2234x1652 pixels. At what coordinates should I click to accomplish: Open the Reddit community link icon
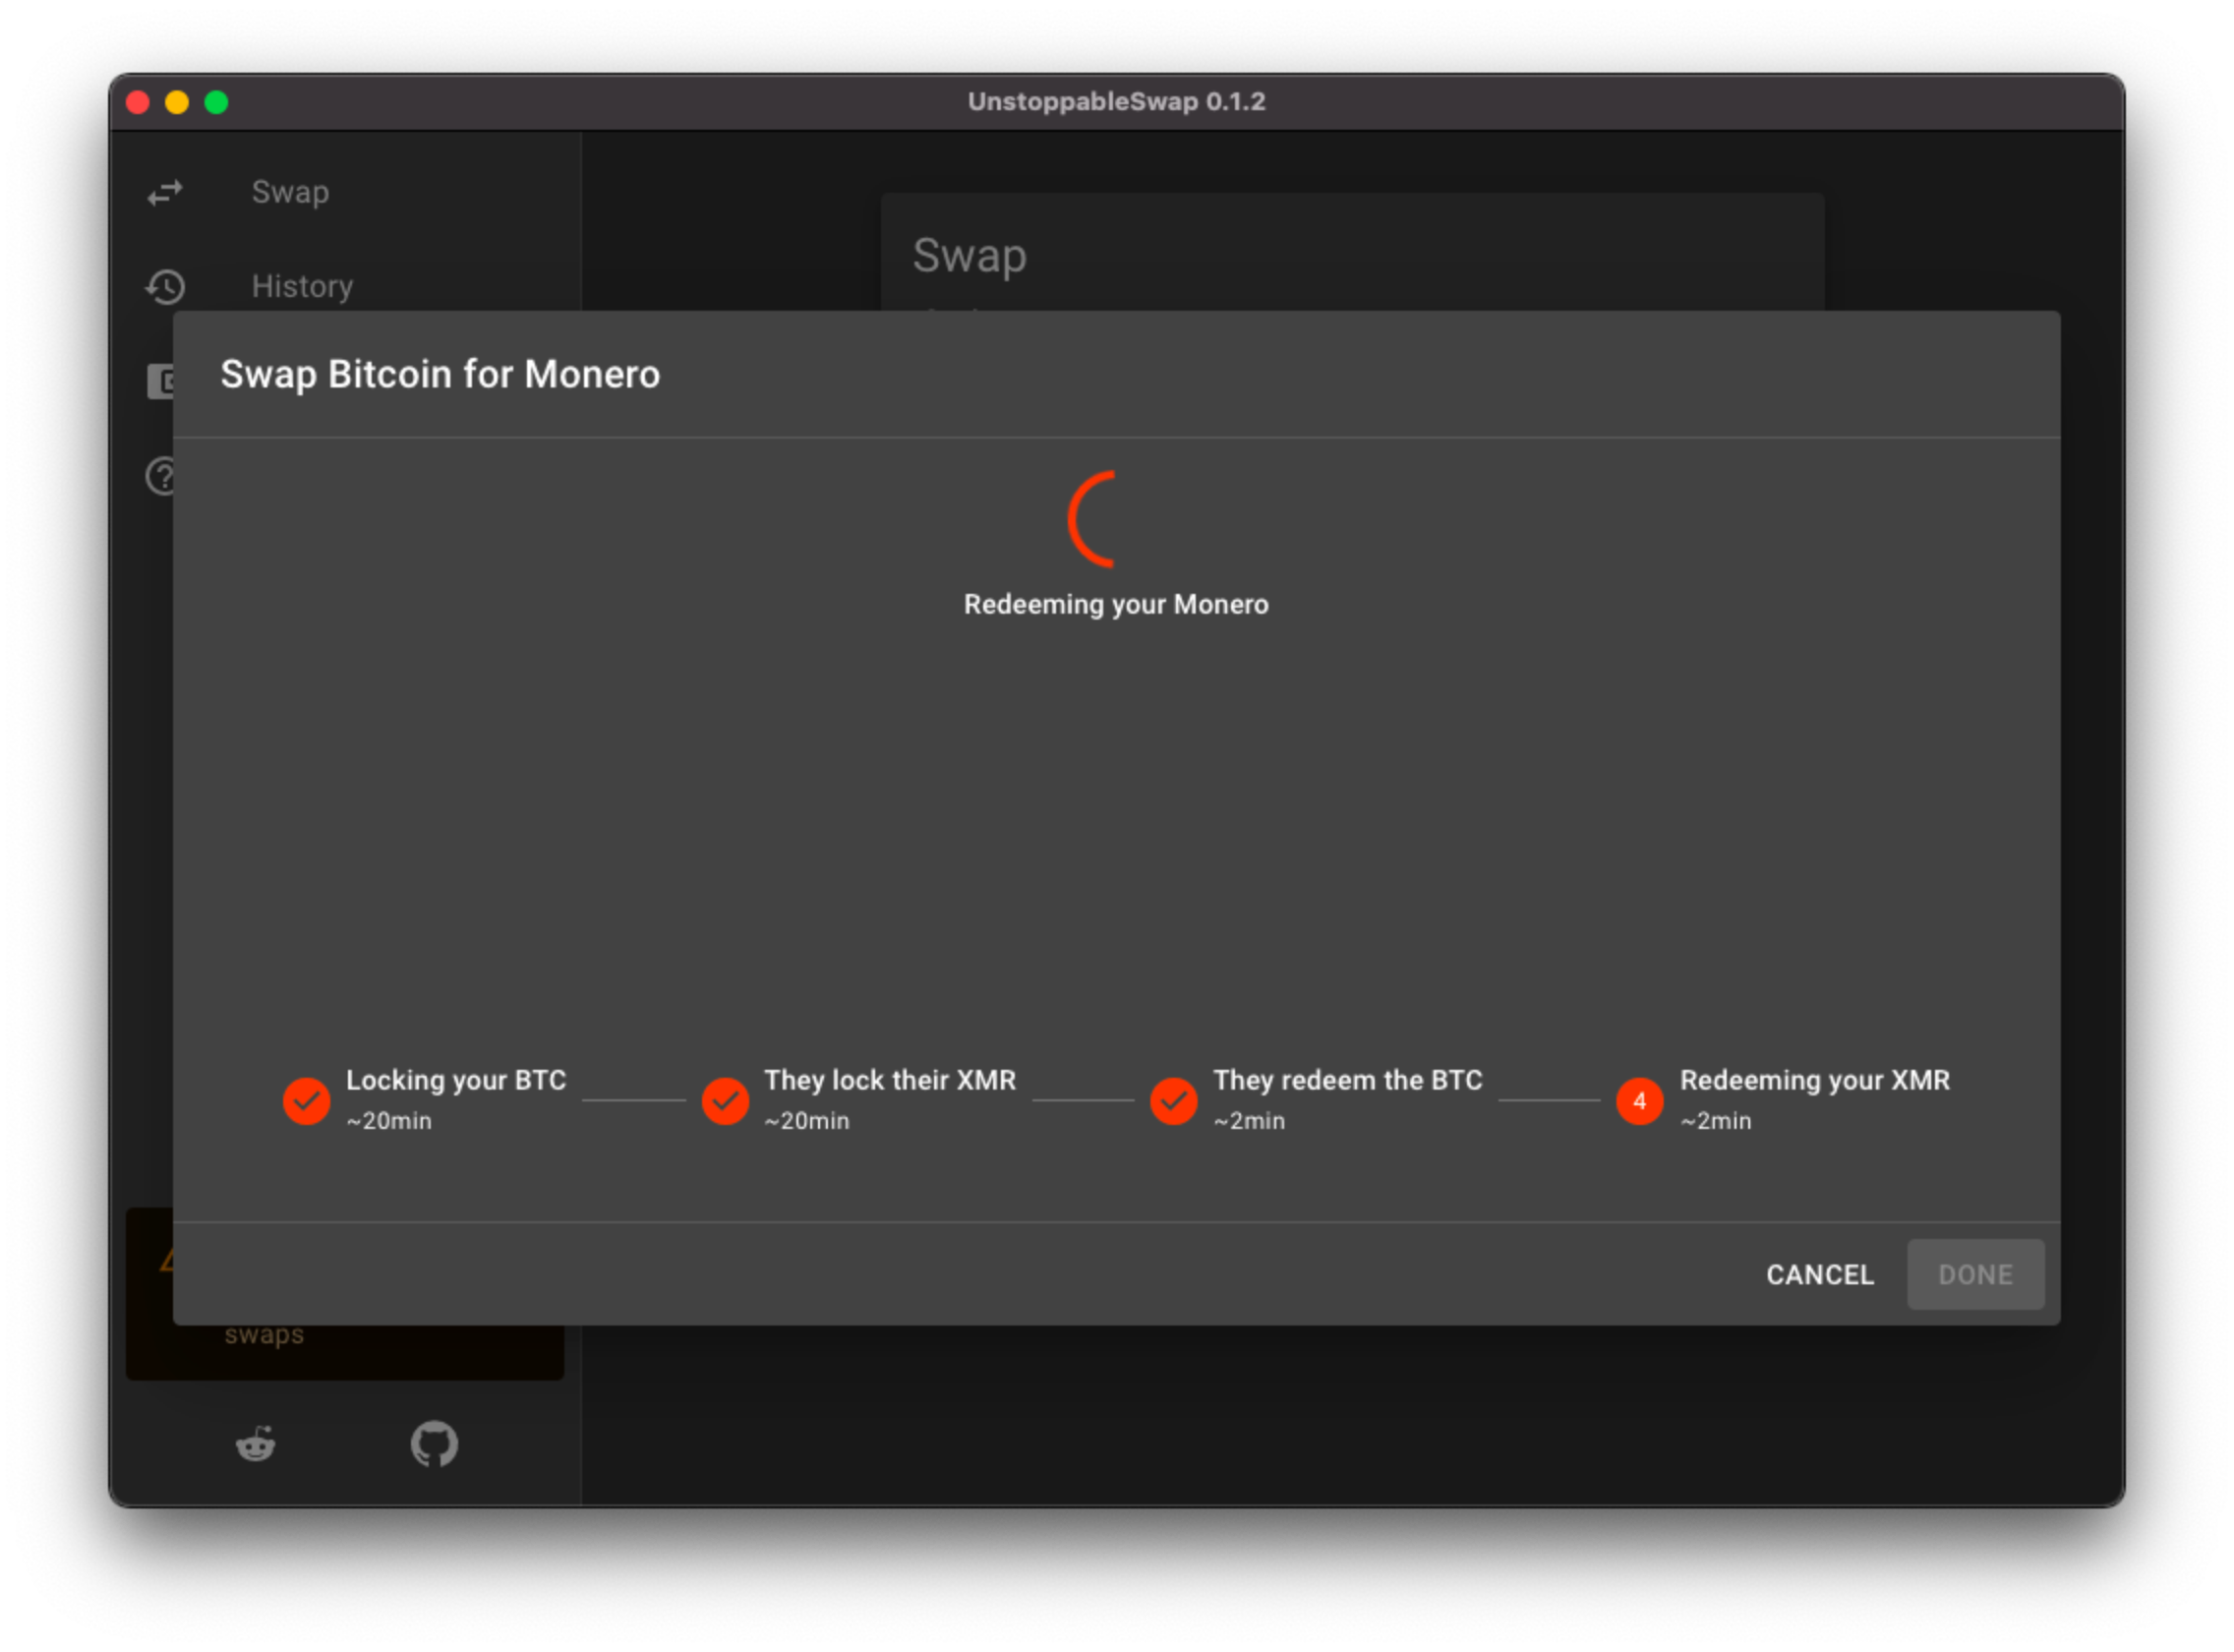click(x=256, y=1444)
